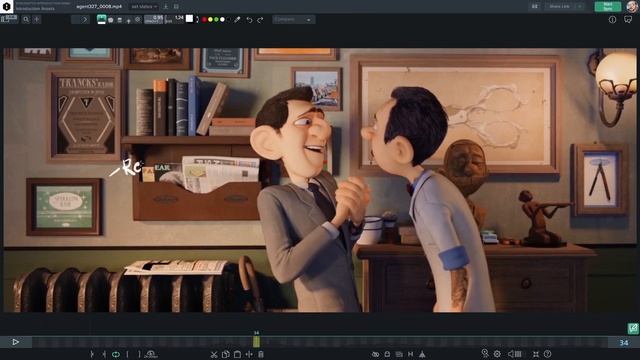This screenshot has height=360, width=640.
Task: Click the frame number 34 field
Action: (x=623, y=342)
